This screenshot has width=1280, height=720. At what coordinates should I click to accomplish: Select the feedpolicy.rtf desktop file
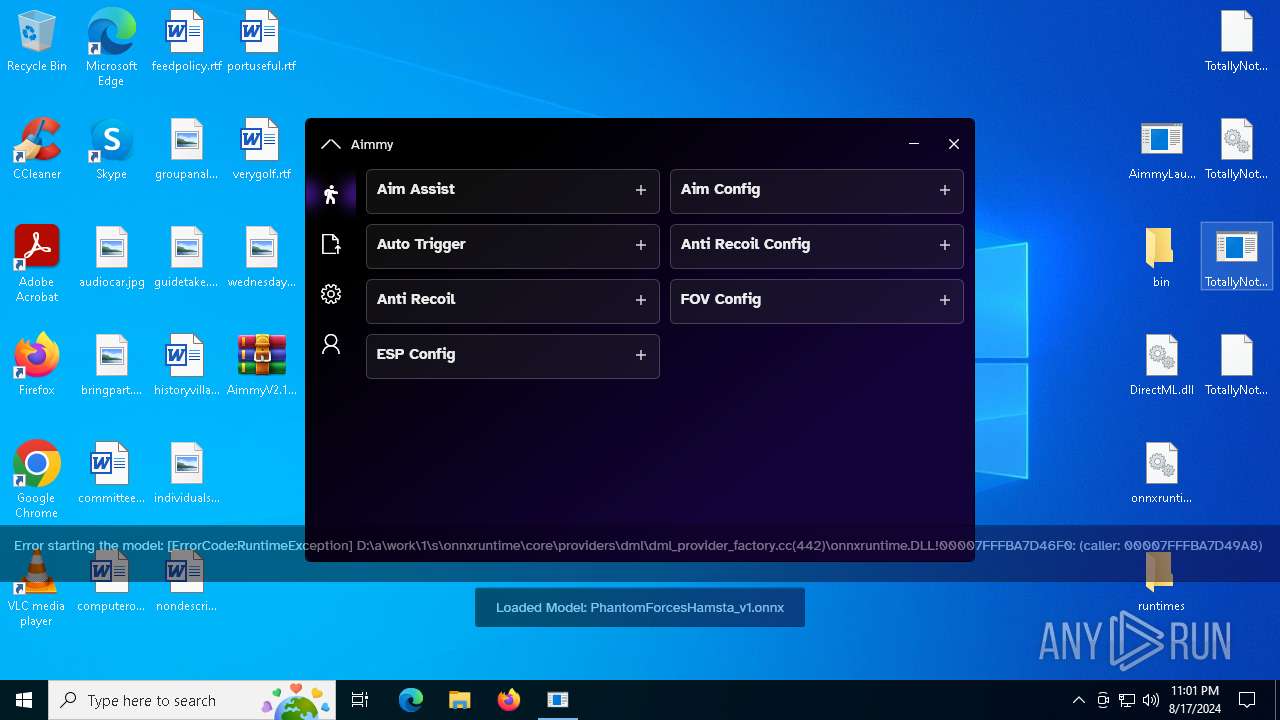tap(186, 42)
